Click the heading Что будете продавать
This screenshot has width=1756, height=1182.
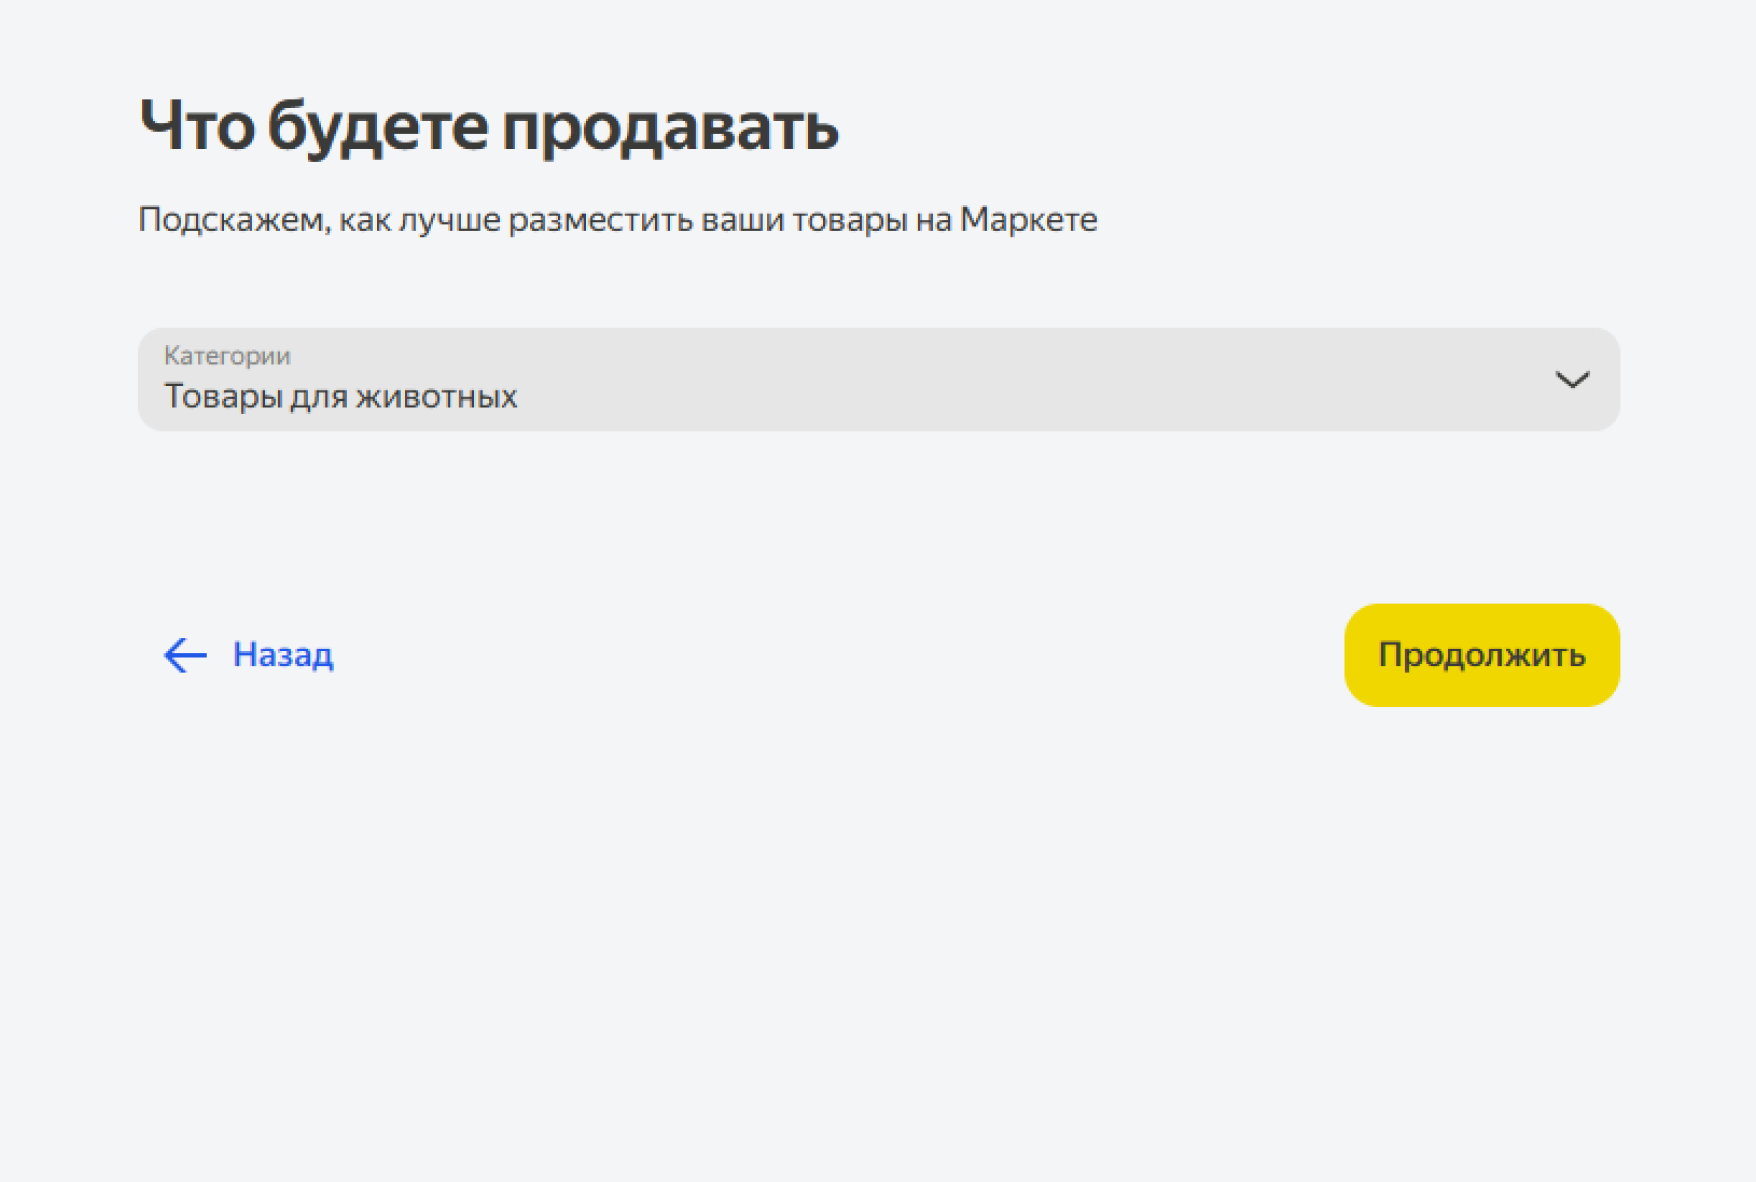tap(488, 127)
